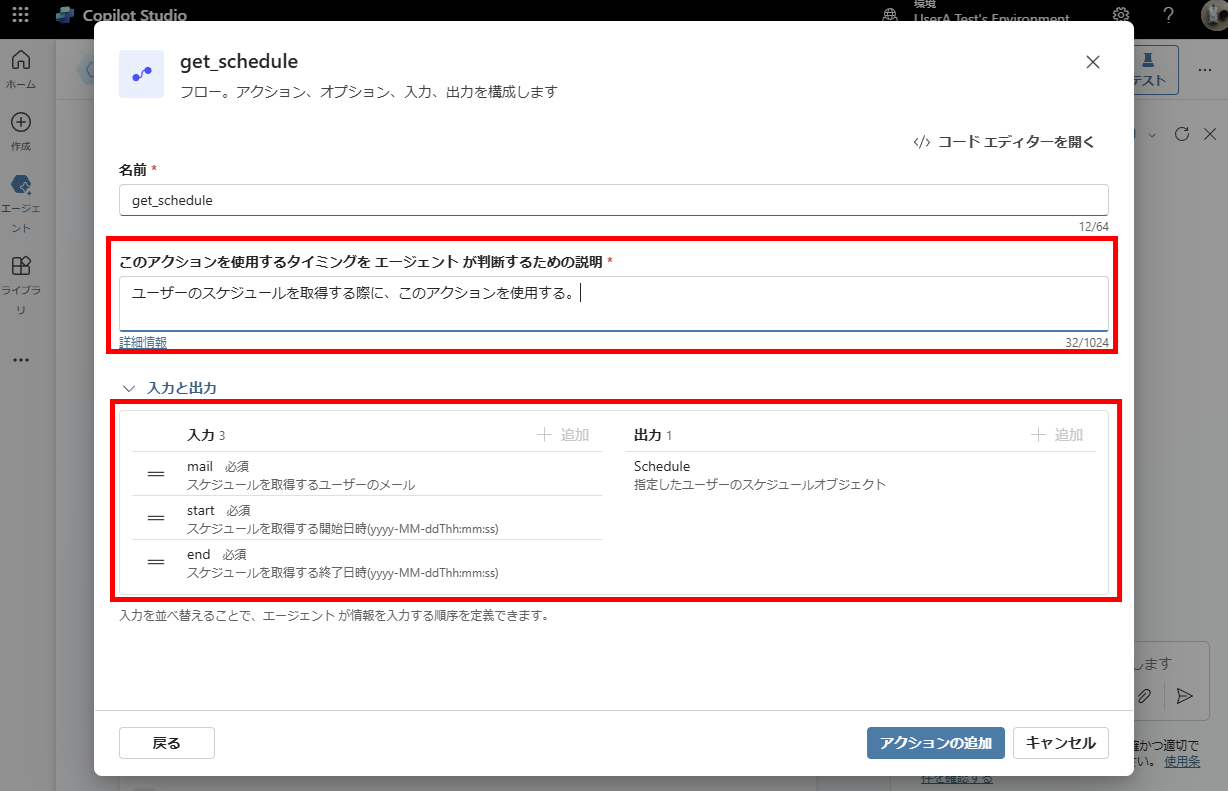Click the drag handle beside start input
Image resolution: width=1228 pixels, height=791 pixels.
156,518
